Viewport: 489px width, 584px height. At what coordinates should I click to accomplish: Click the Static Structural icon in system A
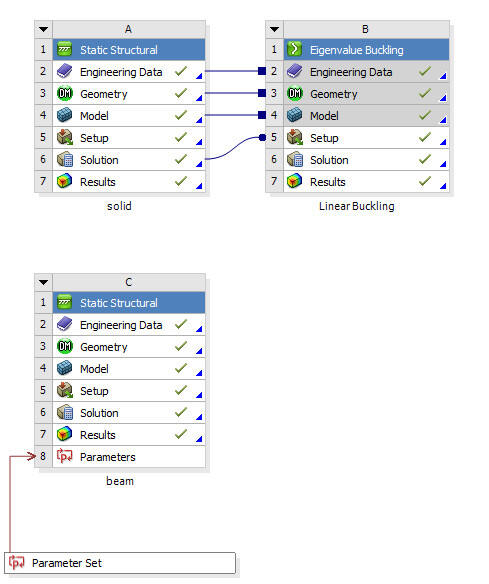[65, 50]
